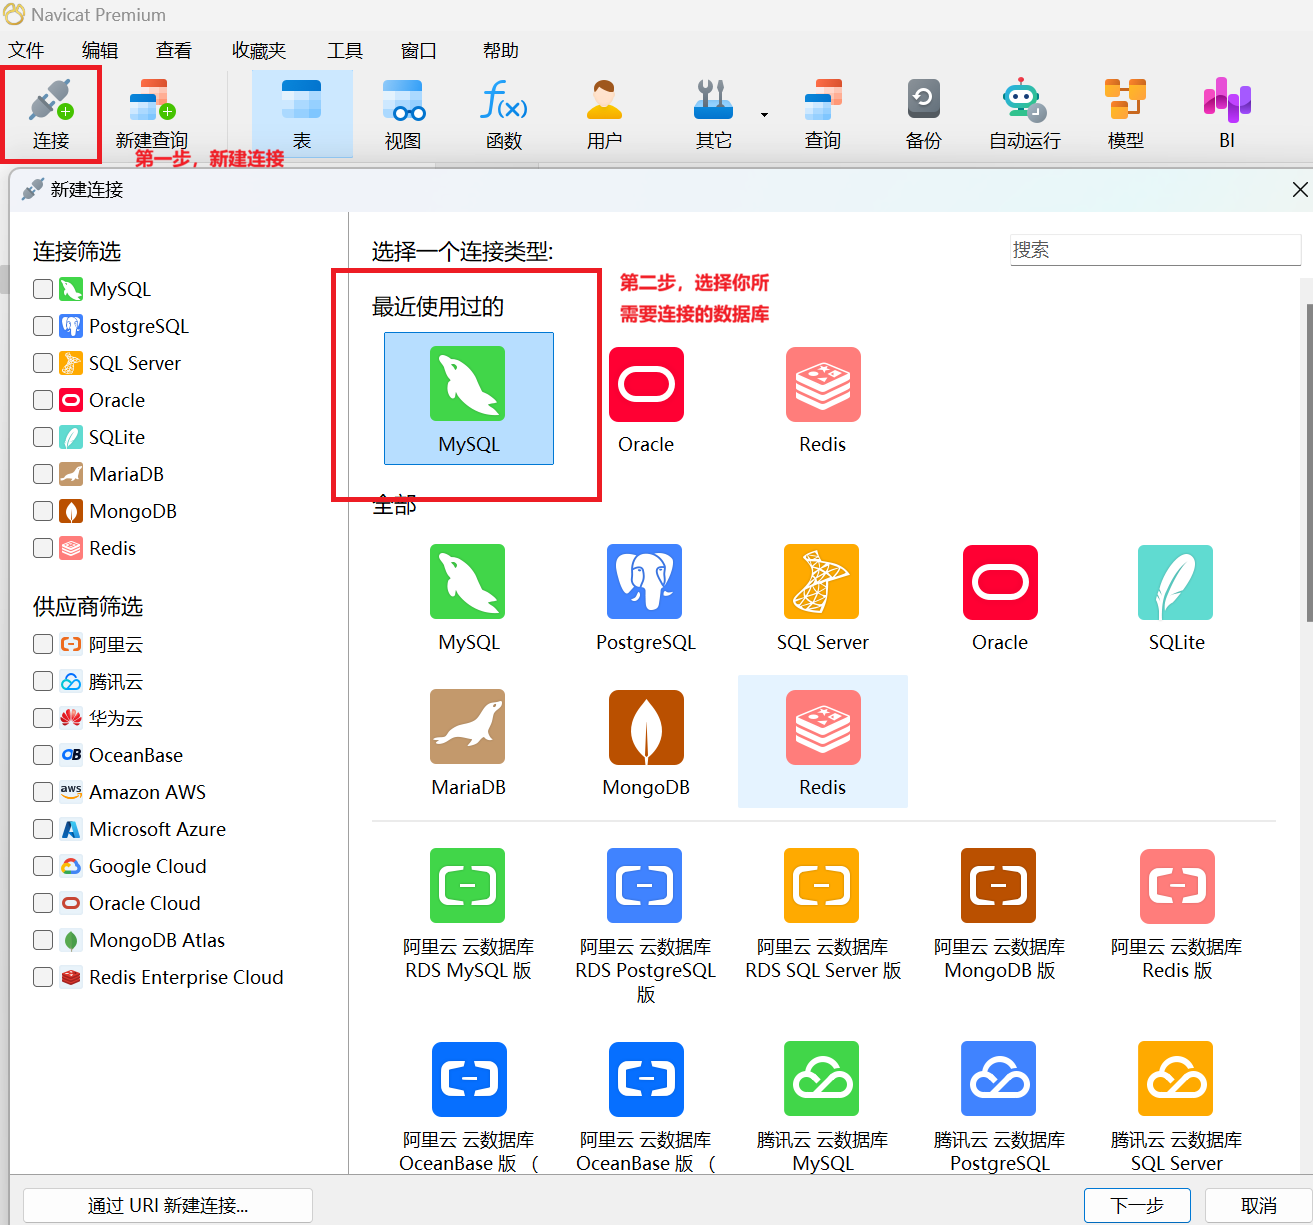Open the 窗口 (Window) menu
This screenshot has height=1225, width=1313.
coord(419,50)
